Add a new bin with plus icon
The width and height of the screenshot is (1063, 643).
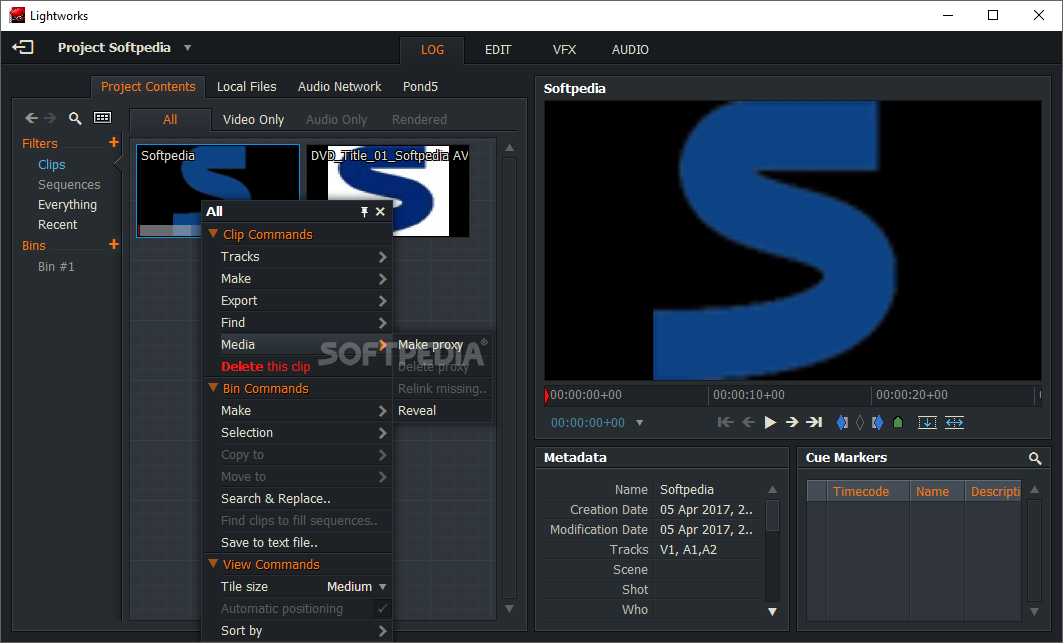coord(113,244)
